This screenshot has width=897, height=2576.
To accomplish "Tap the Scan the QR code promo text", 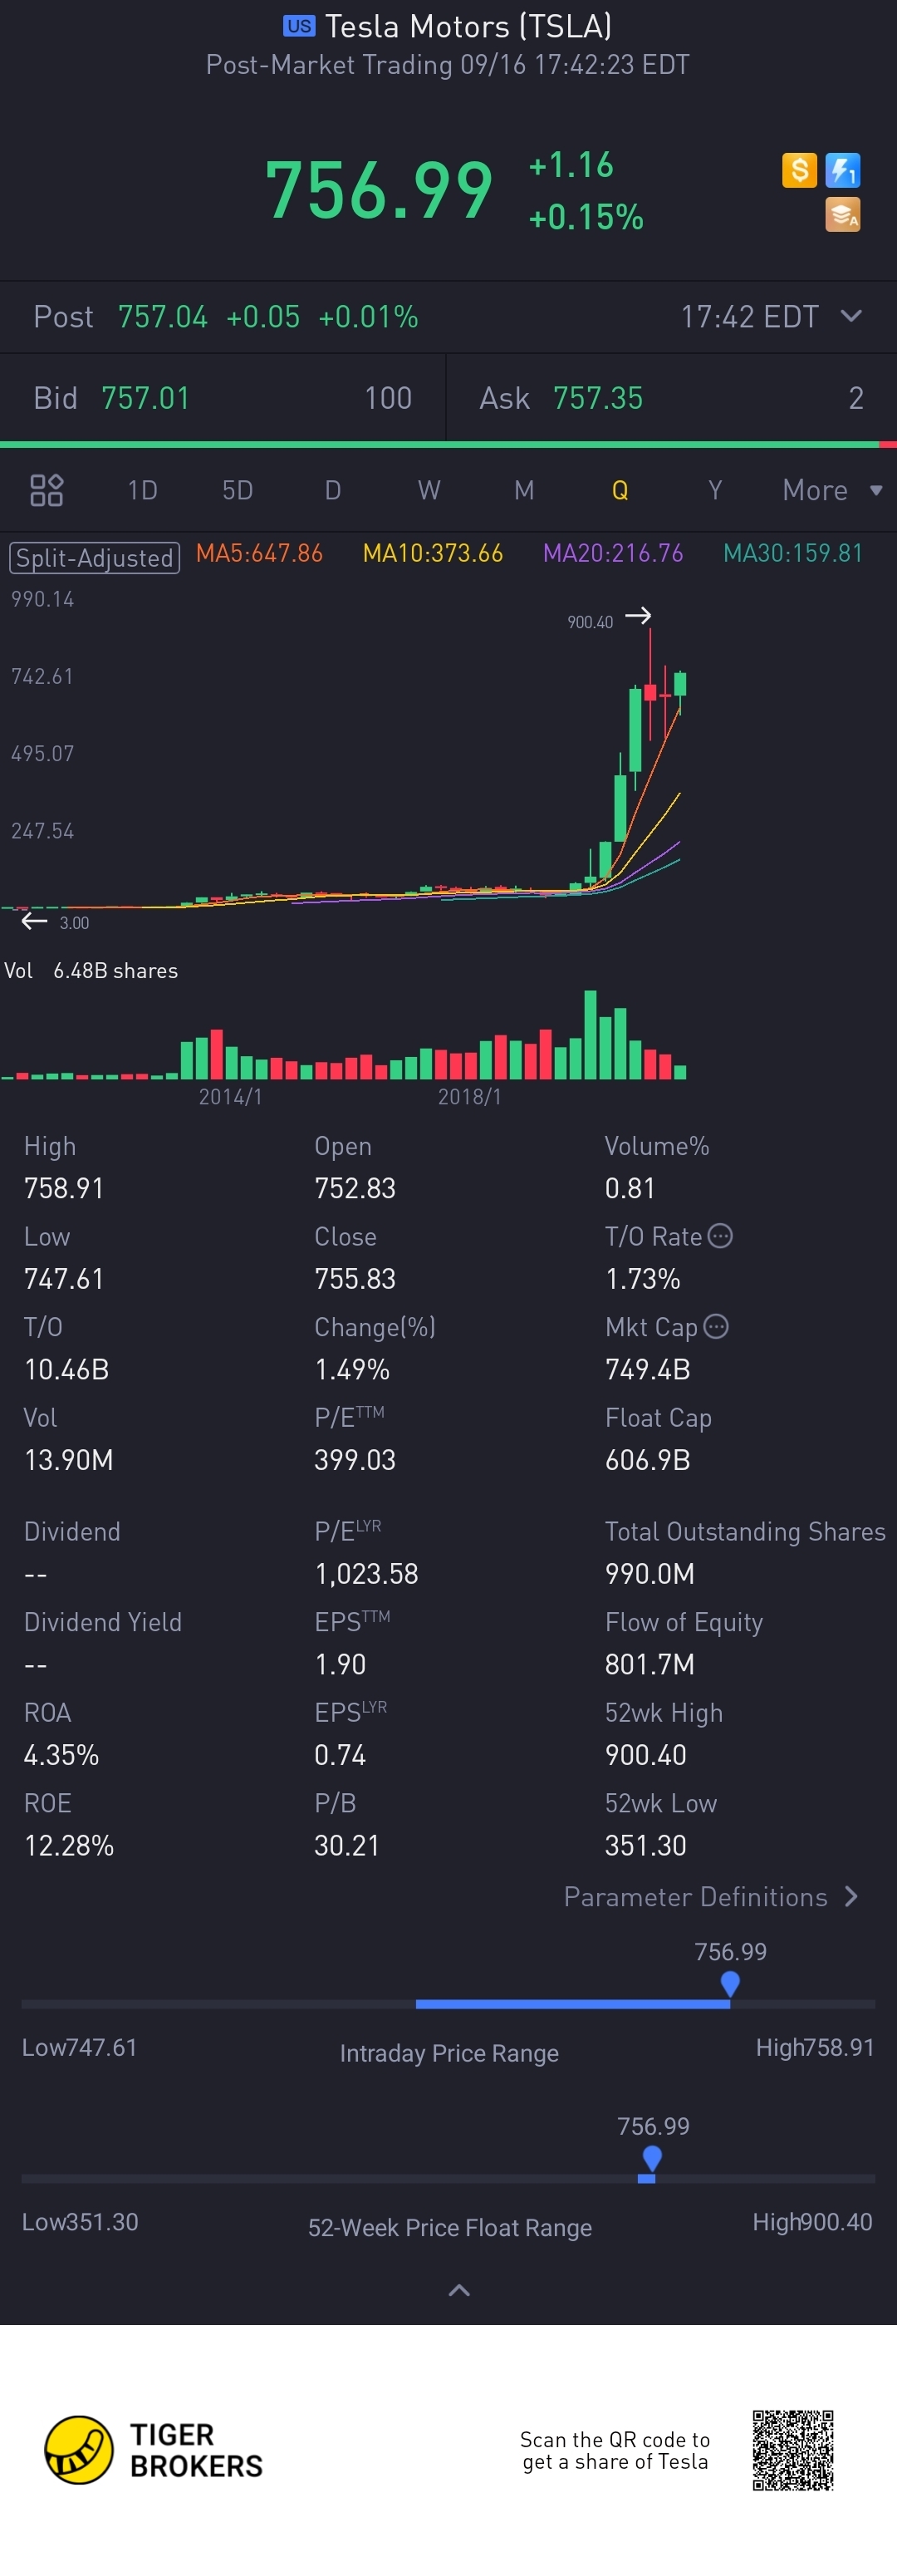I will [615, 2451].
